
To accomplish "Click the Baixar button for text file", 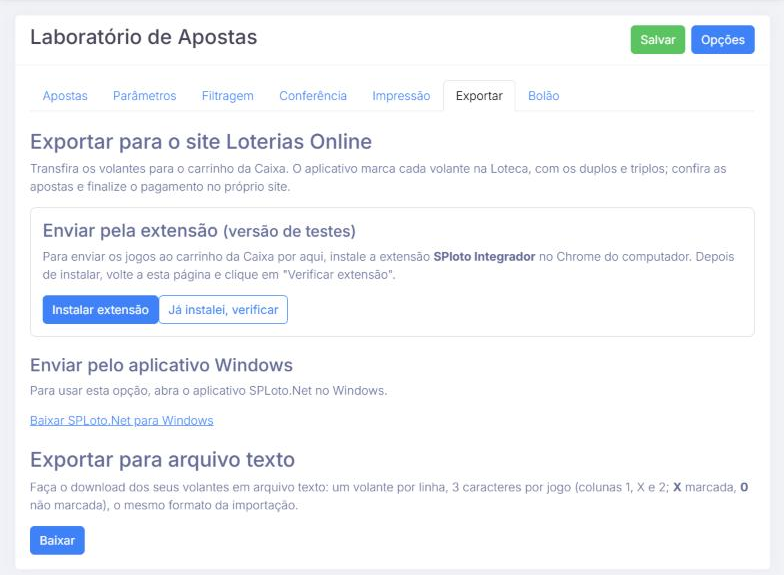I will [x=57, y=540].
